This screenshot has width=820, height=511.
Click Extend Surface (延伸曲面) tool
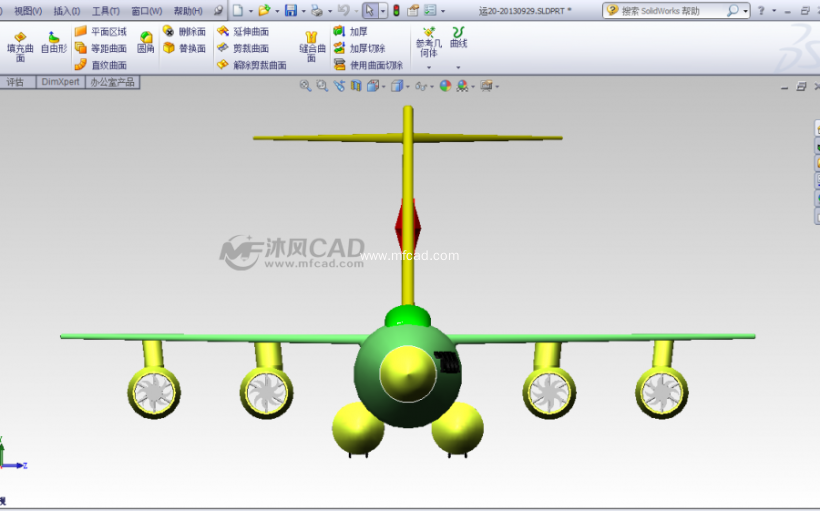(243, 31)
